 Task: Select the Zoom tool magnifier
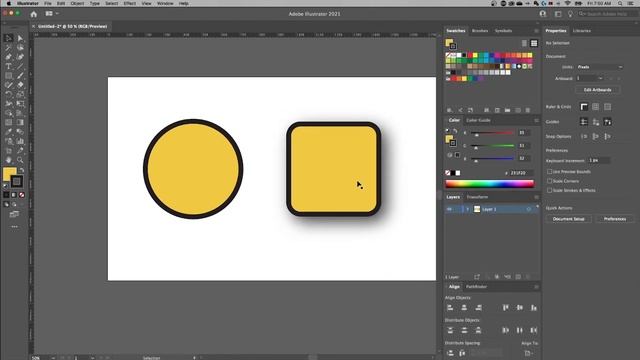point(20,160)
